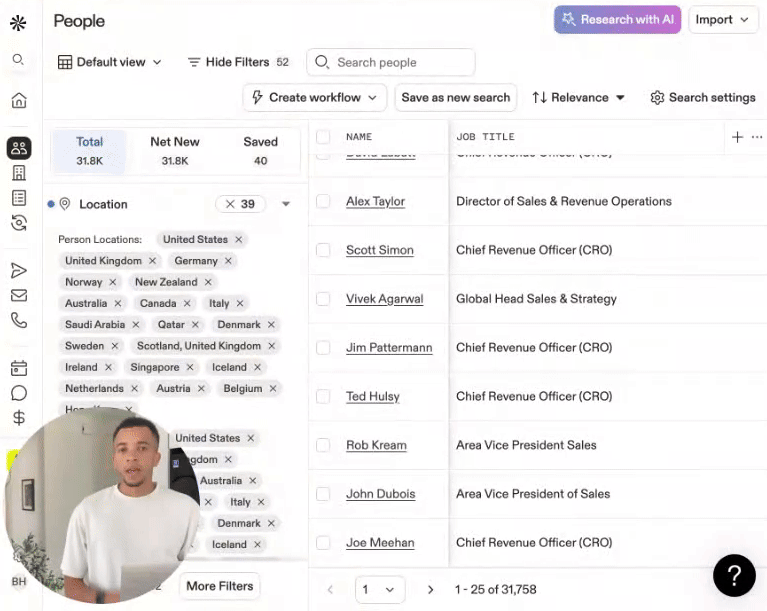
Task: Open the Emails envelope icon
Action: click(x=19, y=295)
